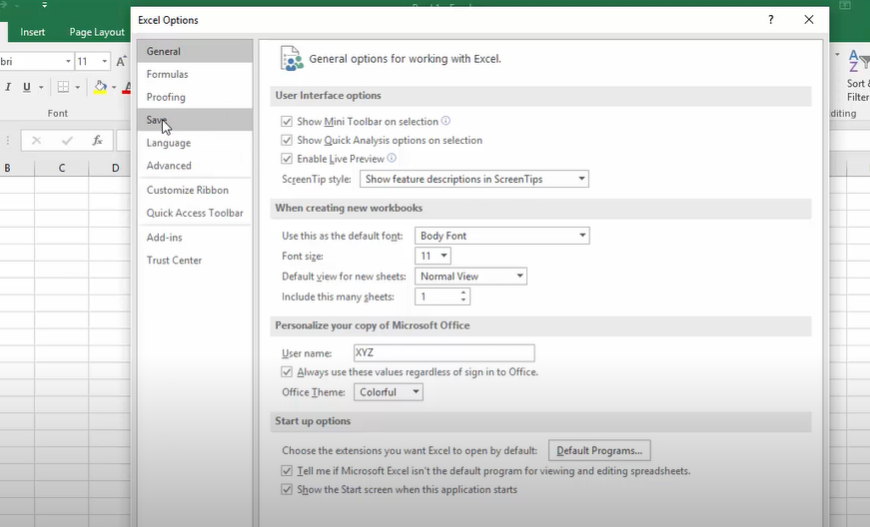Open the Font size dropdown in options

[x=433, y=256]
